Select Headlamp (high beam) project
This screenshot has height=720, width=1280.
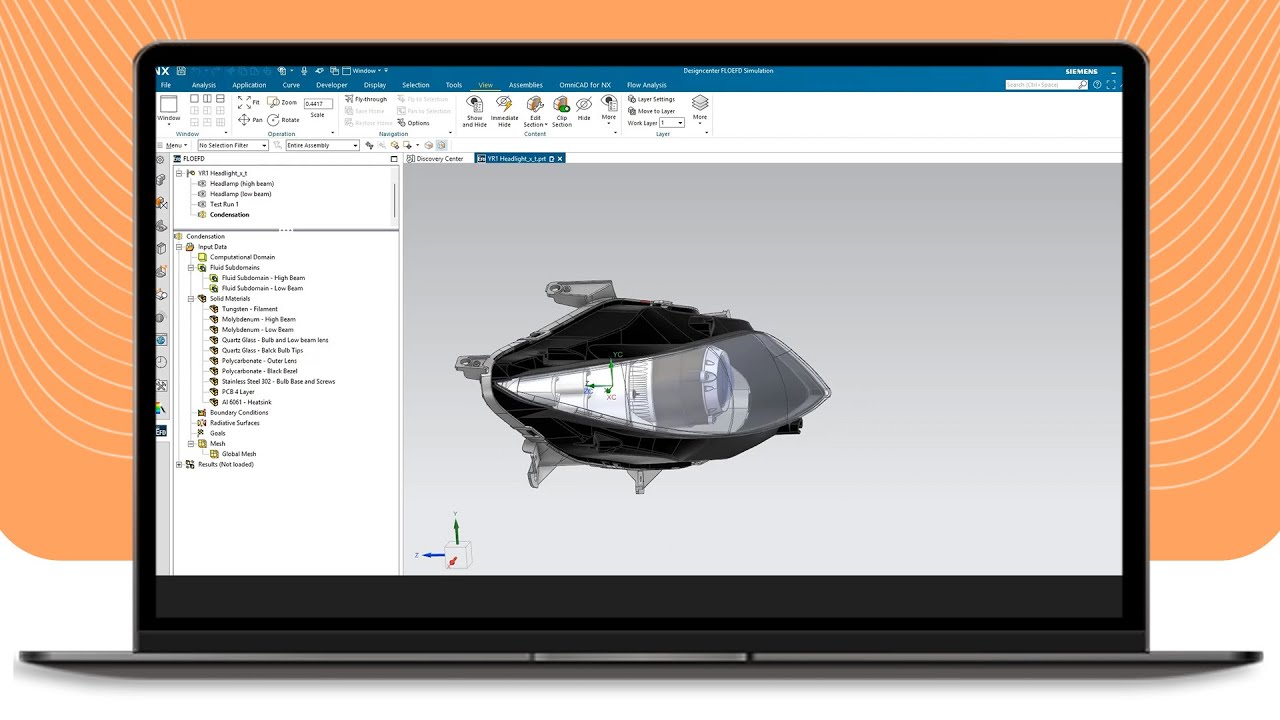pos(241,184)
